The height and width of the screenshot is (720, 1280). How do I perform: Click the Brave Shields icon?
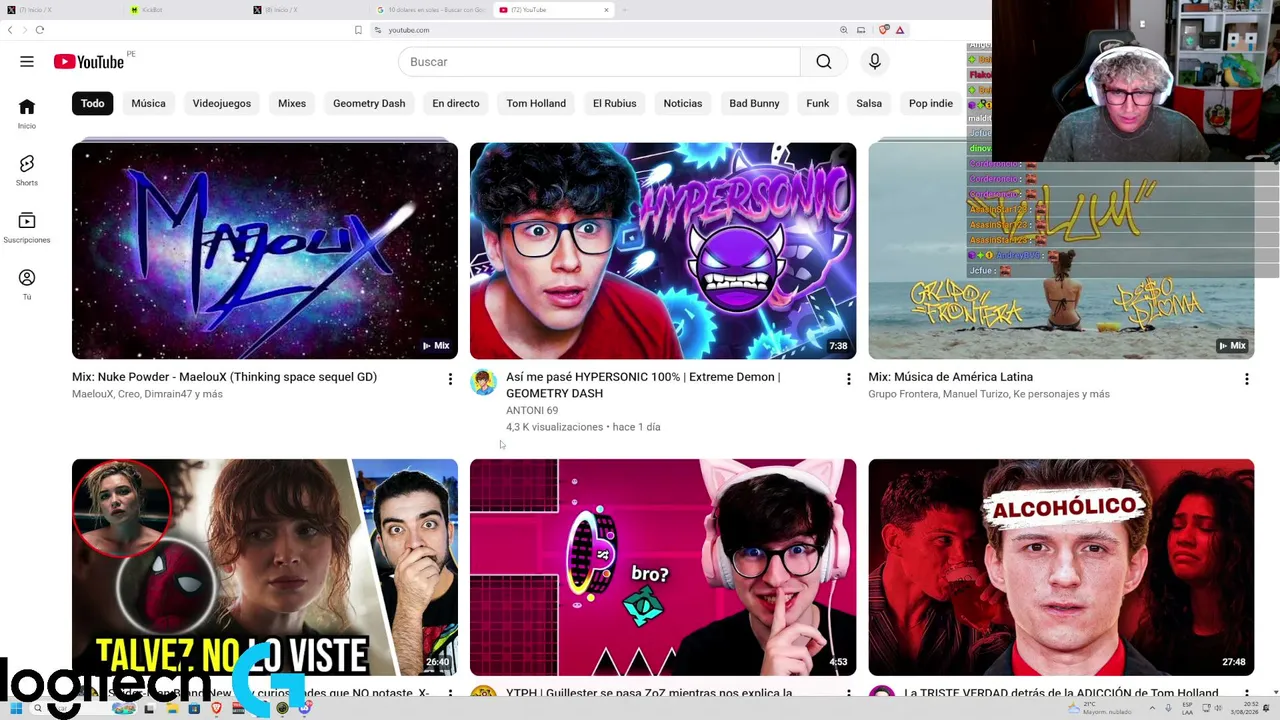(883, 30)
